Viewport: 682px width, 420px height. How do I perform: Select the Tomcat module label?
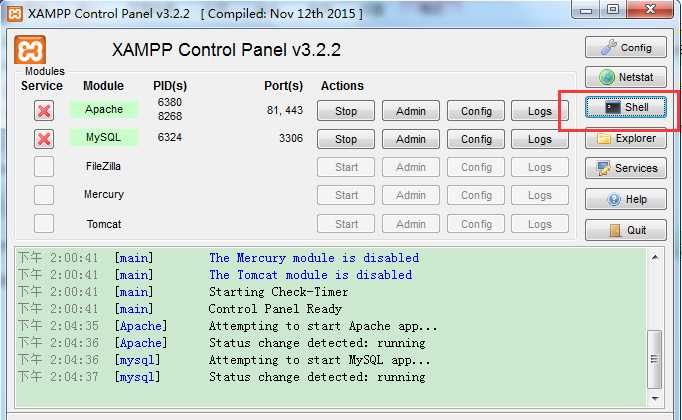104,224
